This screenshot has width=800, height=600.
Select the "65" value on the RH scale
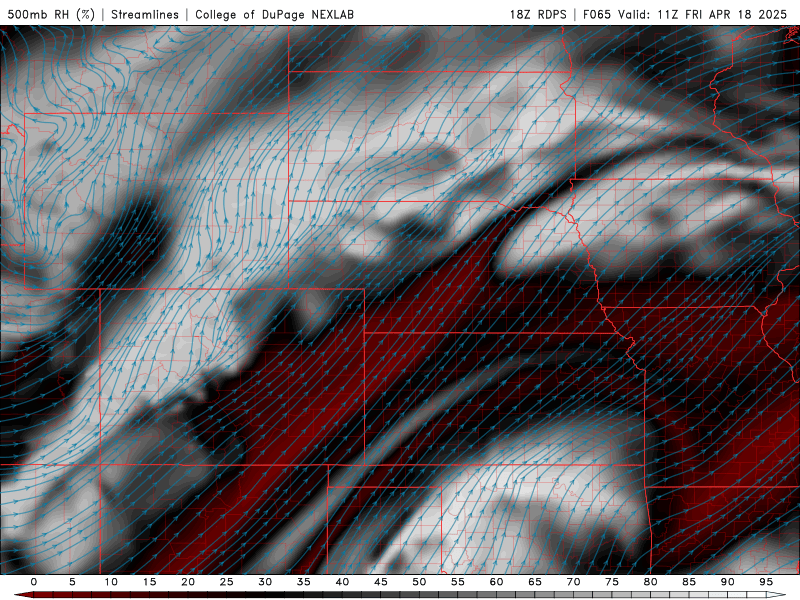pyautogui.click(x=535, y=582)
